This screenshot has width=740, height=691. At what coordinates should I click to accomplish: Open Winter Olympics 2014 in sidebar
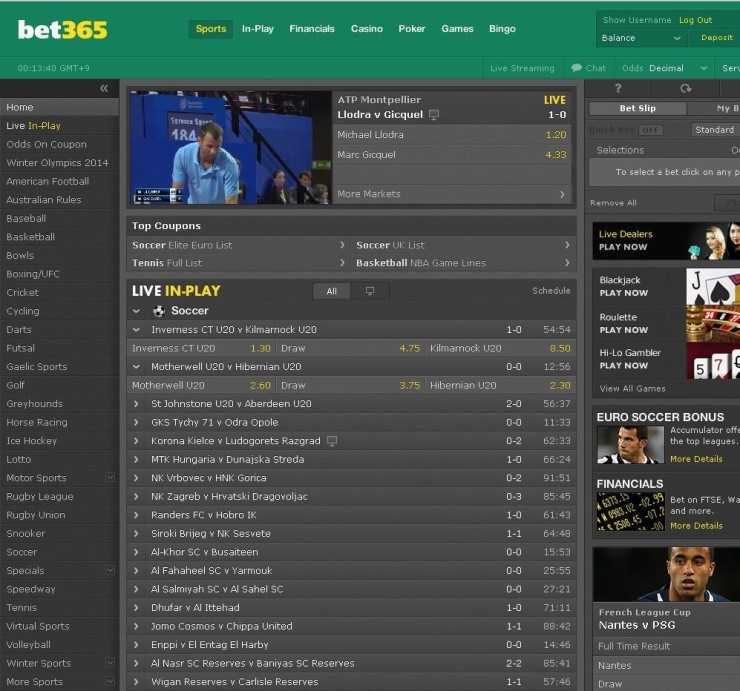tap(59, 163)
